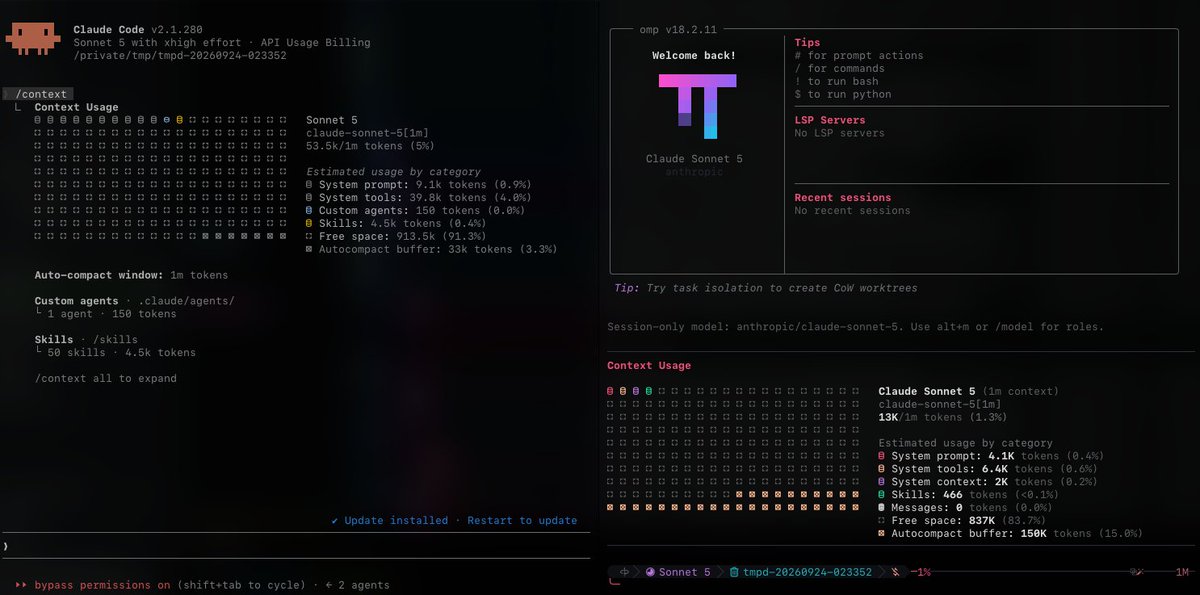Click the Claude Code pixel mascot logo

click(x=33, y=38)
